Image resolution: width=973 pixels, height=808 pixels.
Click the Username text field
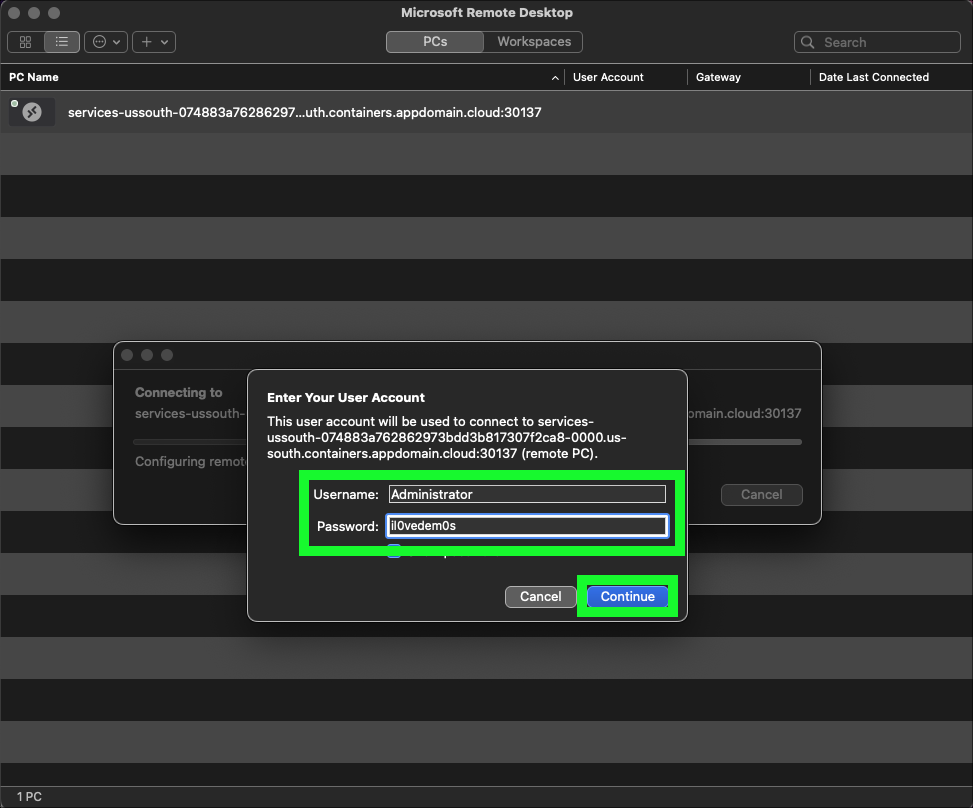coord(526,494)
